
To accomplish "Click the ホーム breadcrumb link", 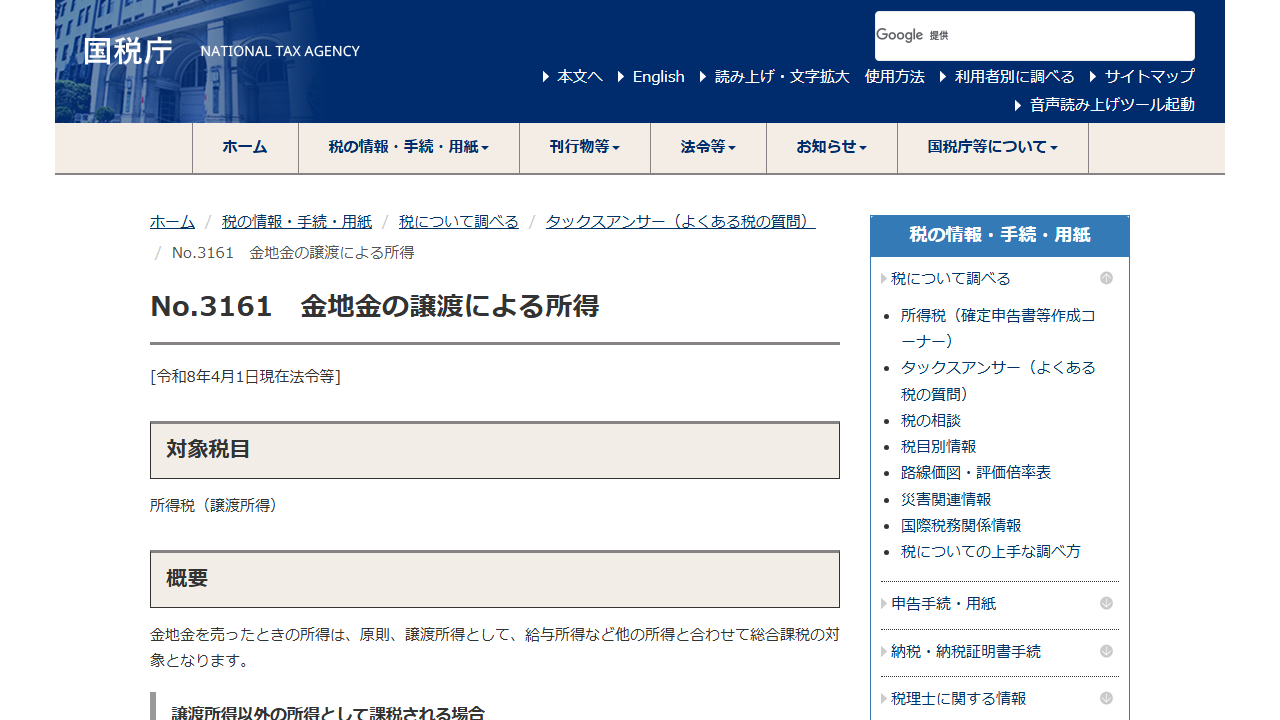I will (x=172, y=222).
